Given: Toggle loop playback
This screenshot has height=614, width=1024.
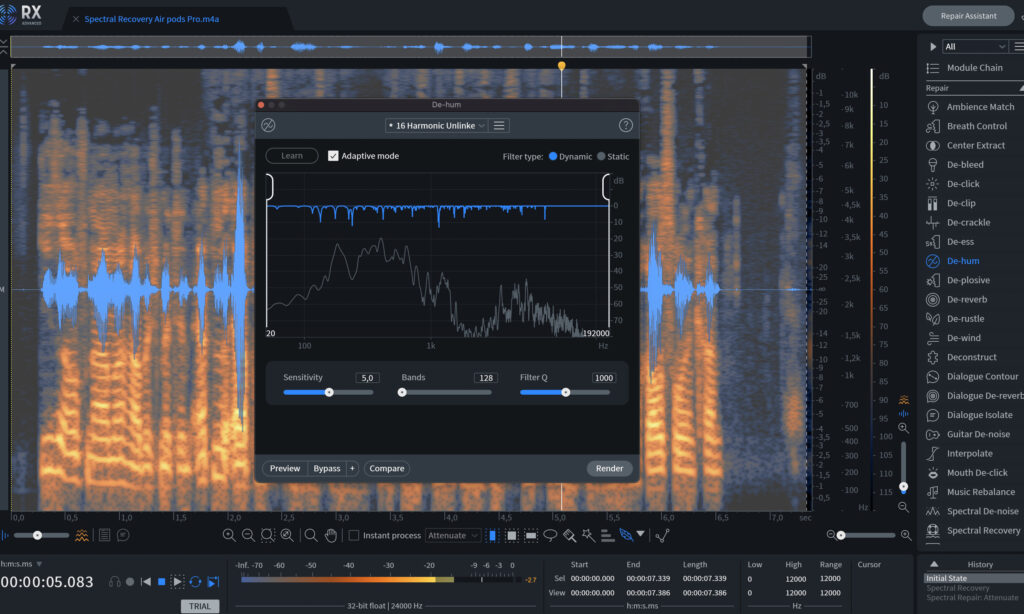Looking at the screenshot, I should pos(195,581).
